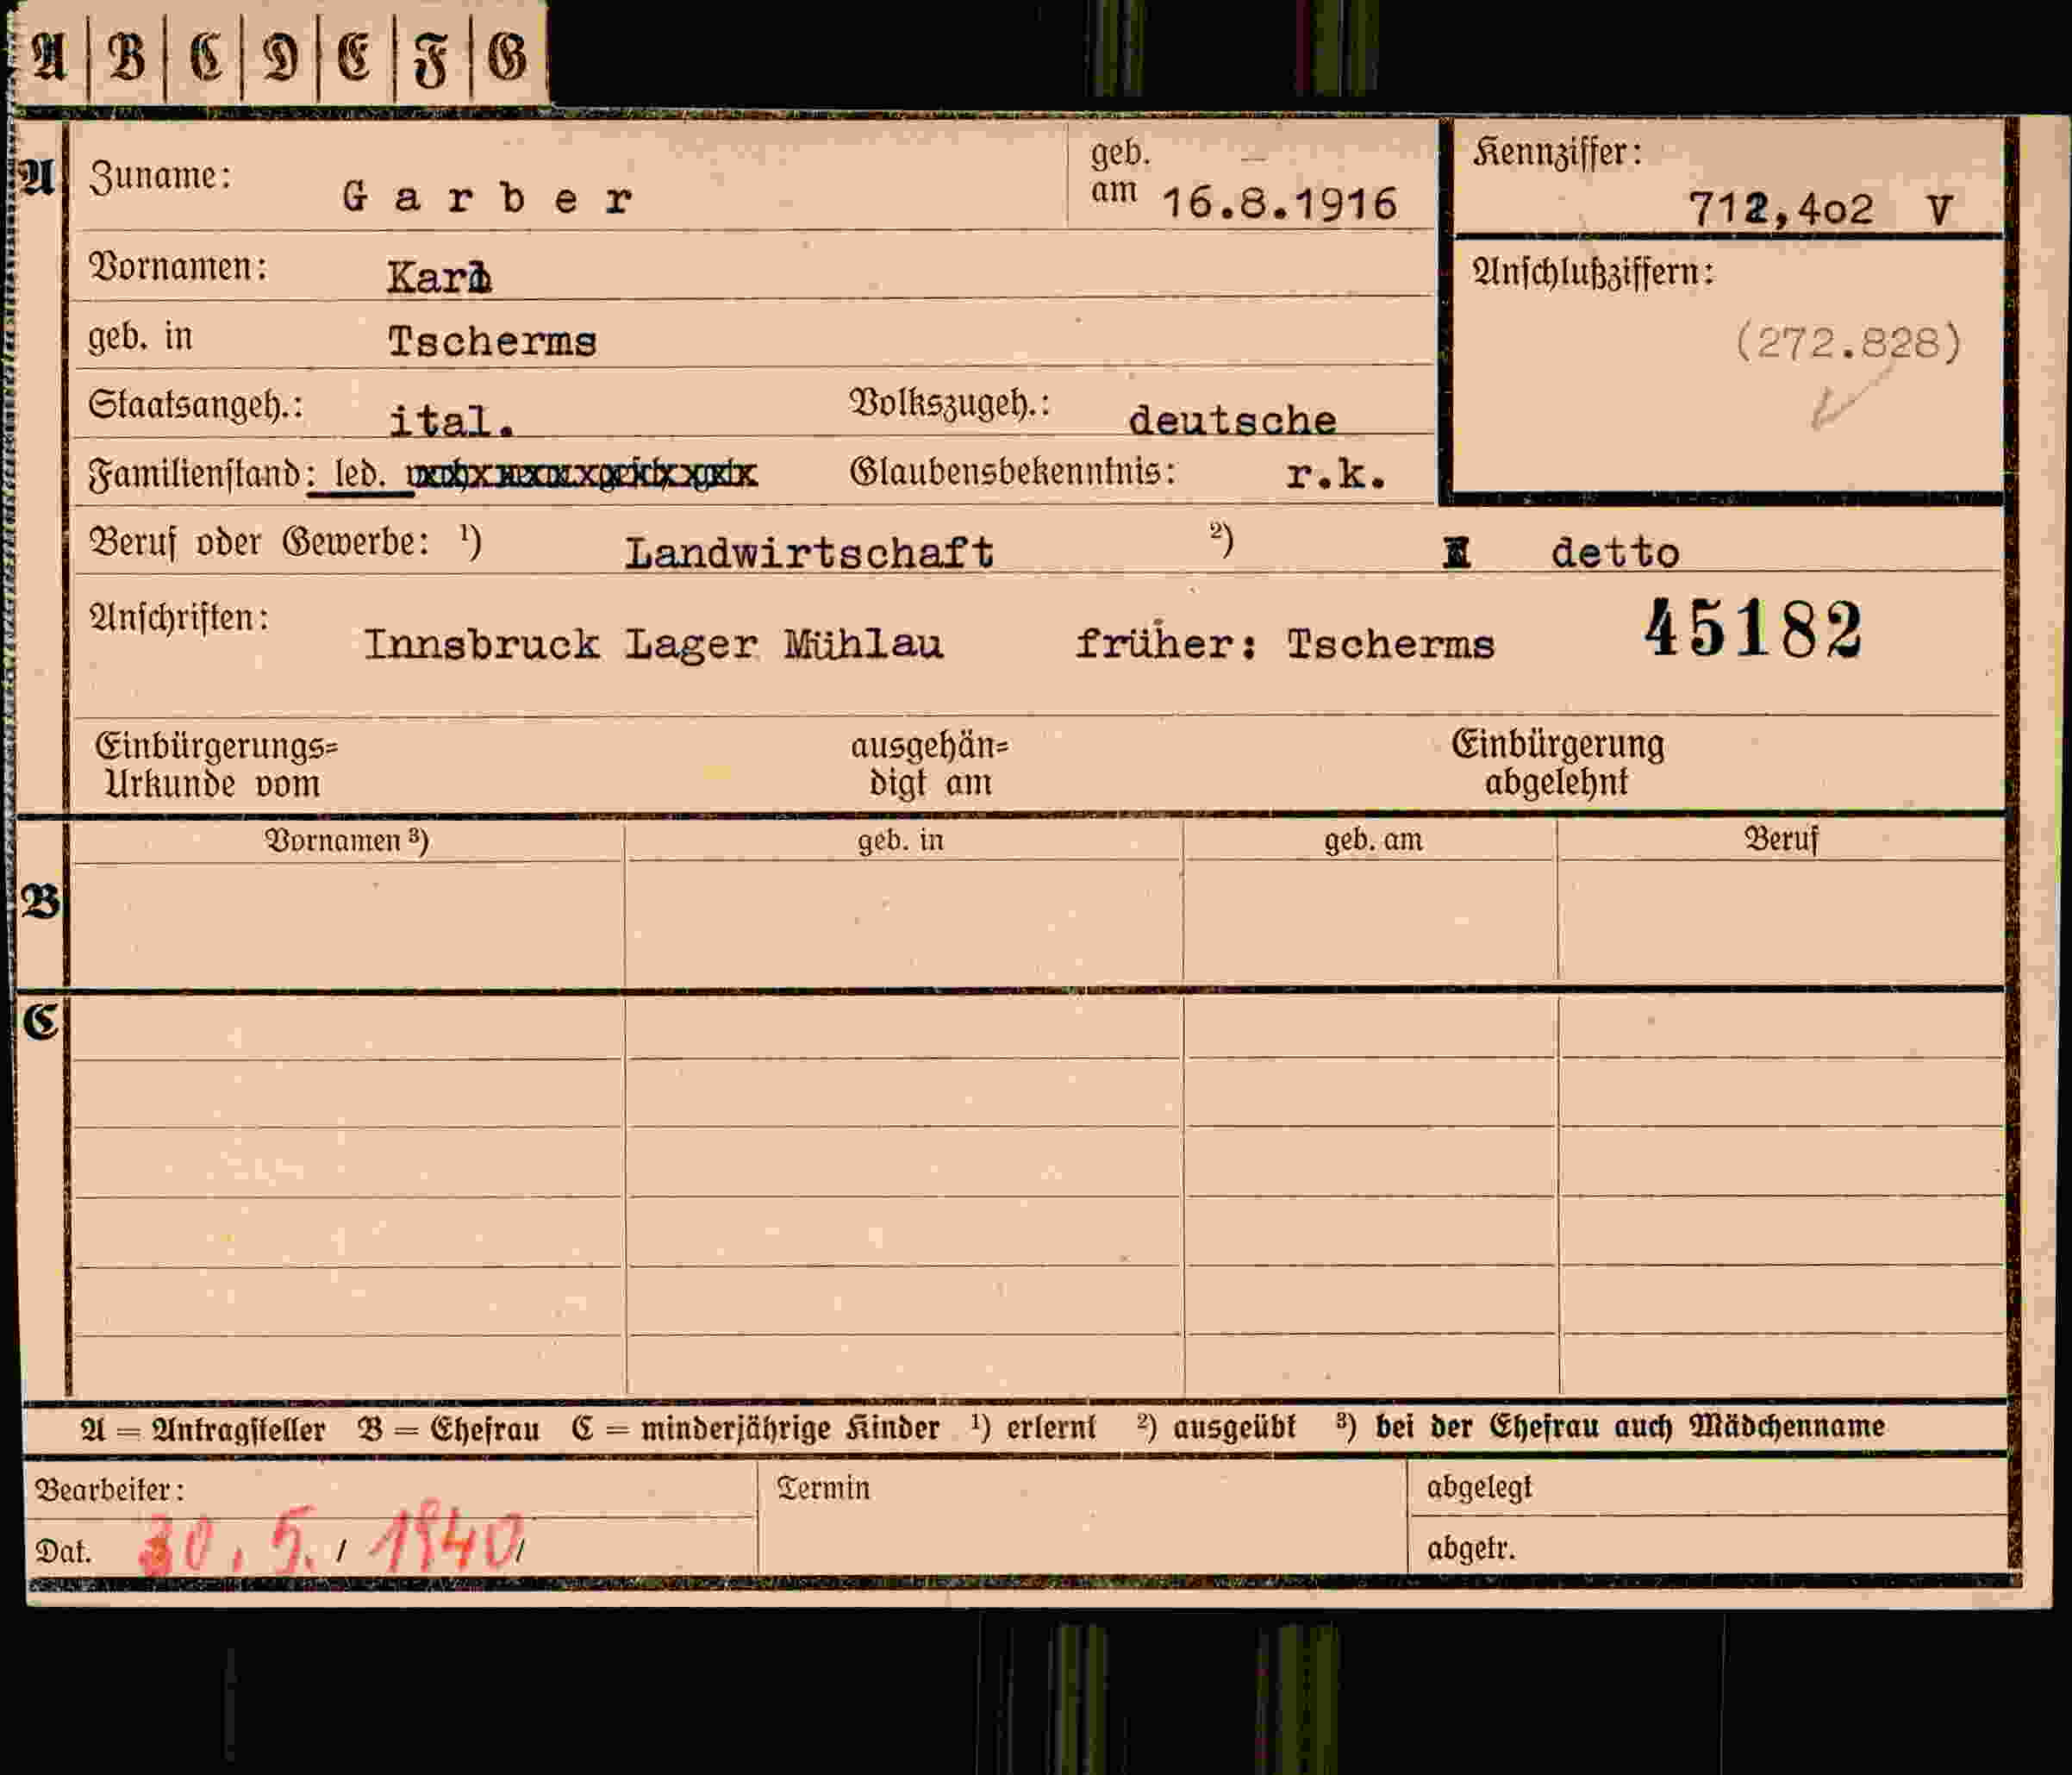This screenshot has width=2072, height=1775.
Task: Click the section A marker beside Zuname
Action: point(37,177)
